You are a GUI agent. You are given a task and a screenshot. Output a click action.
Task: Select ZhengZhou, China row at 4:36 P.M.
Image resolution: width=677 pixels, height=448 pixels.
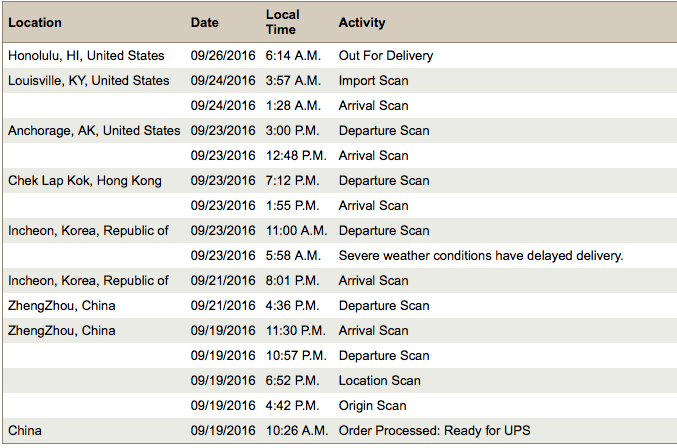click(x=340, y=306)
